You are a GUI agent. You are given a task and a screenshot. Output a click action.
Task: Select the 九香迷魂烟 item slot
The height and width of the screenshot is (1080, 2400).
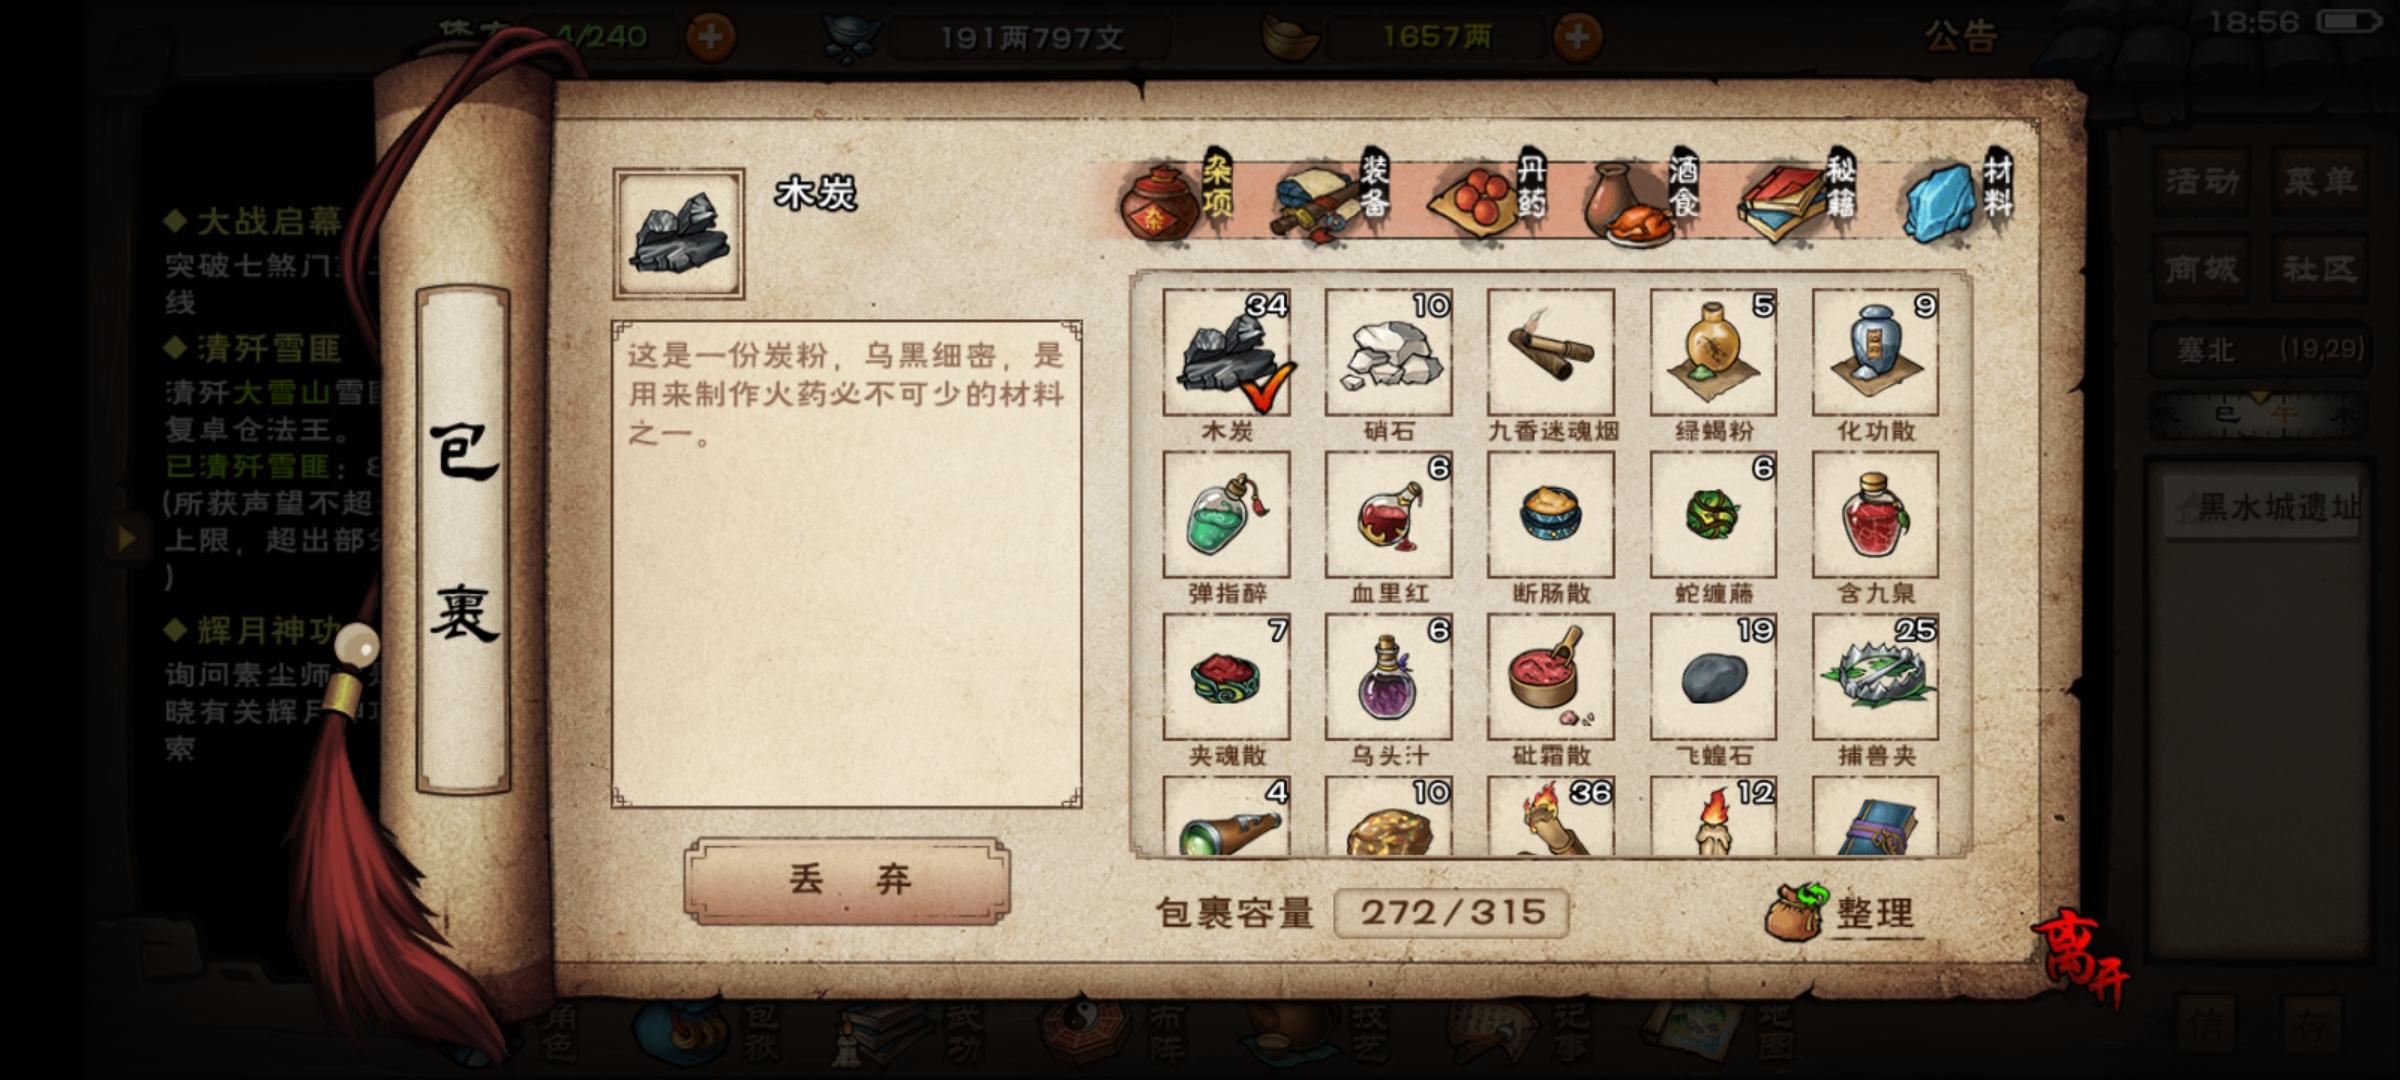click(x=1550, y=352)
